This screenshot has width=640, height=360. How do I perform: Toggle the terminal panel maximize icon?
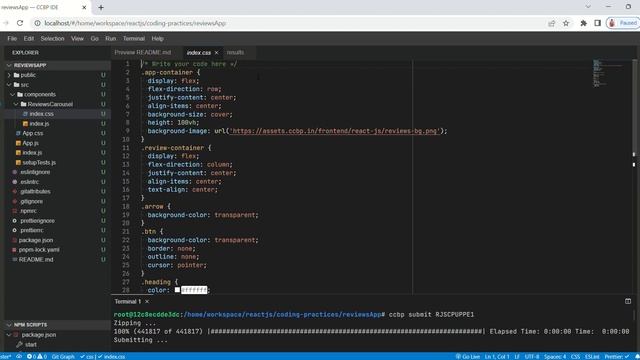pos(628,301)
